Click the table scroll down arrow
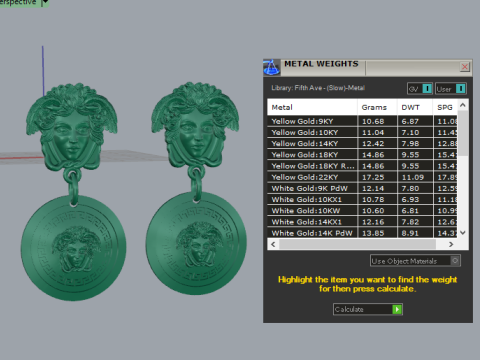 point(463,233)
